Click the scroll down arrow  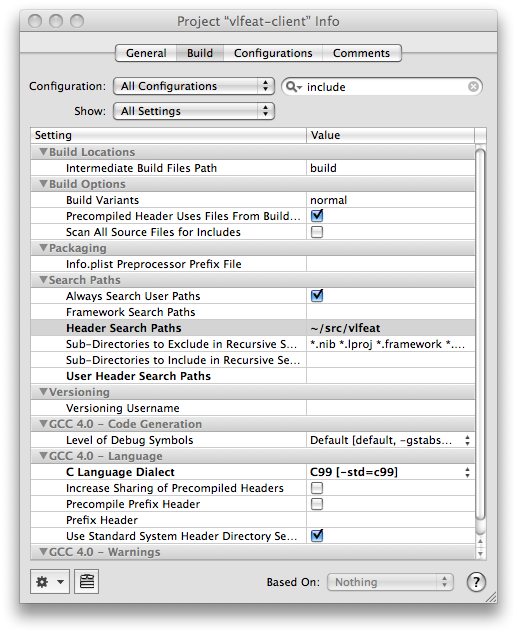pos(480,553)
